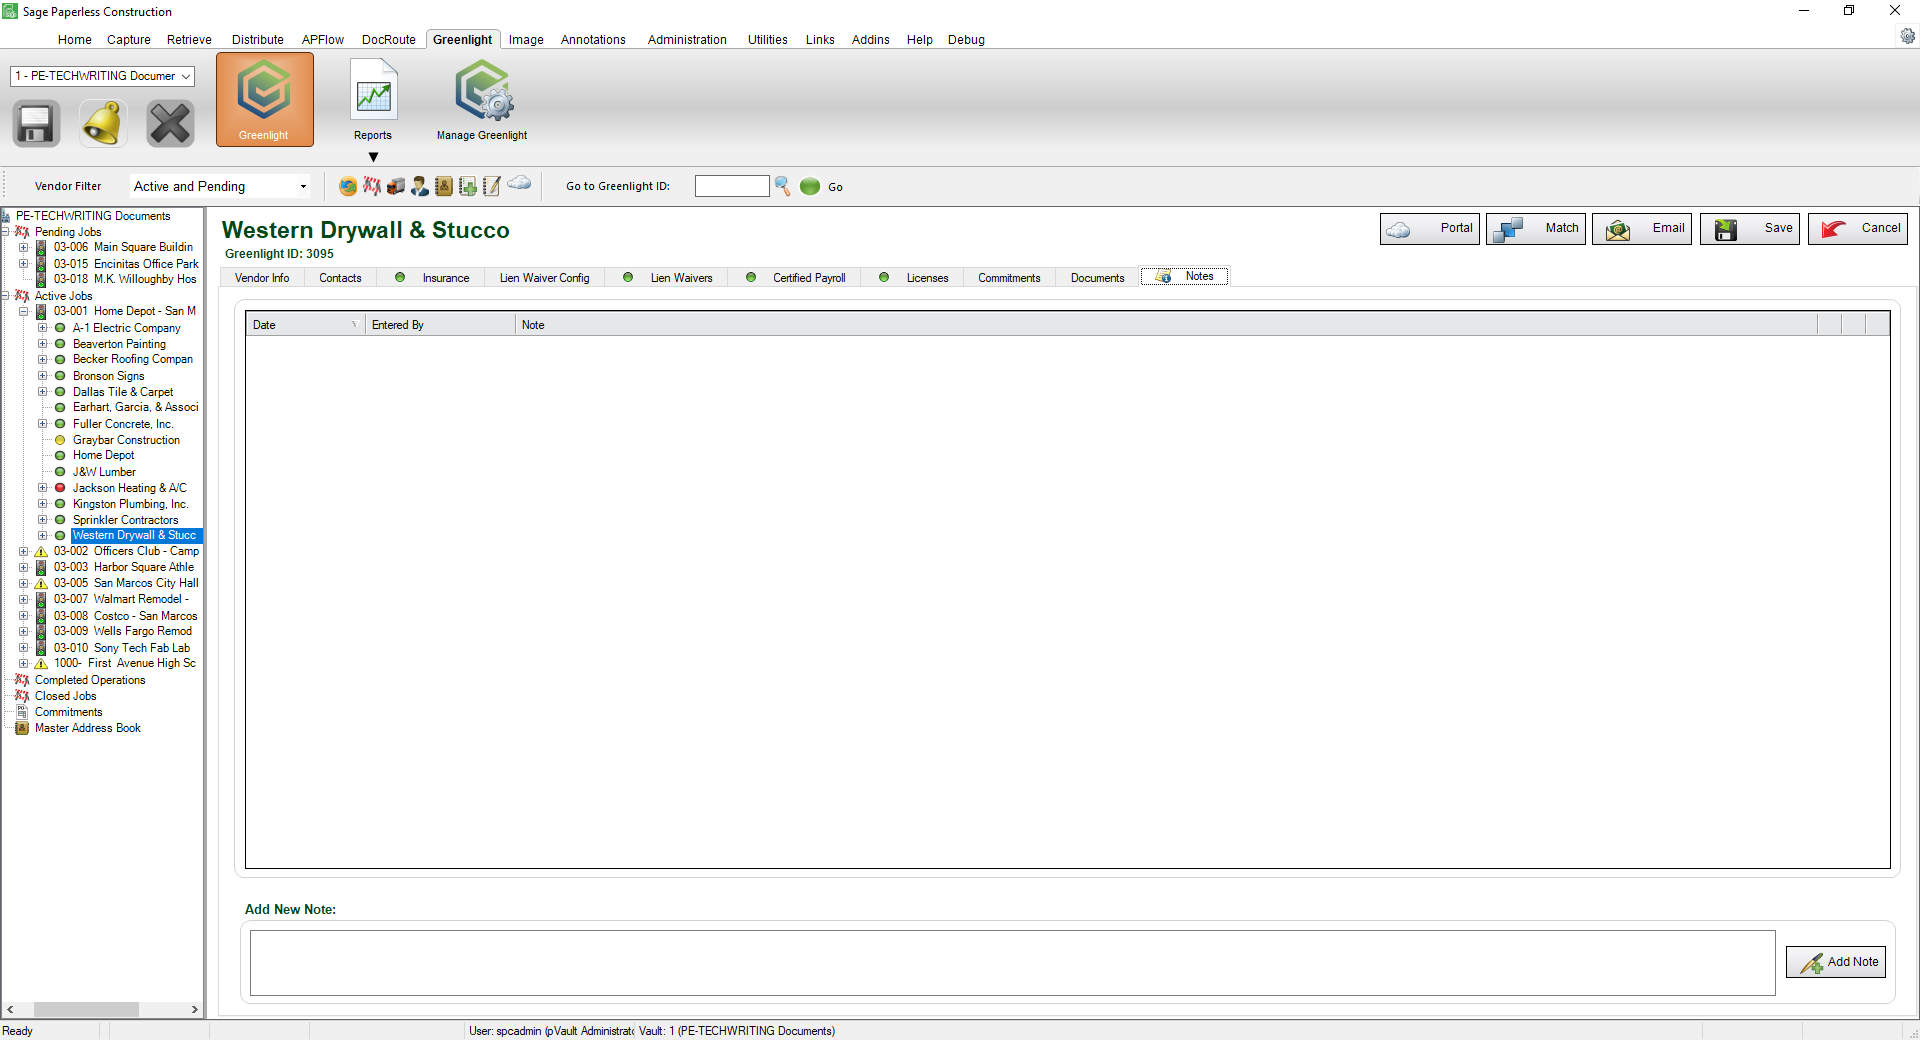Image resolution: width=1920 pixels, height=1040 pixels.
Task: Click the Master Address Book tree icon
Action: [x=22, y=728]
